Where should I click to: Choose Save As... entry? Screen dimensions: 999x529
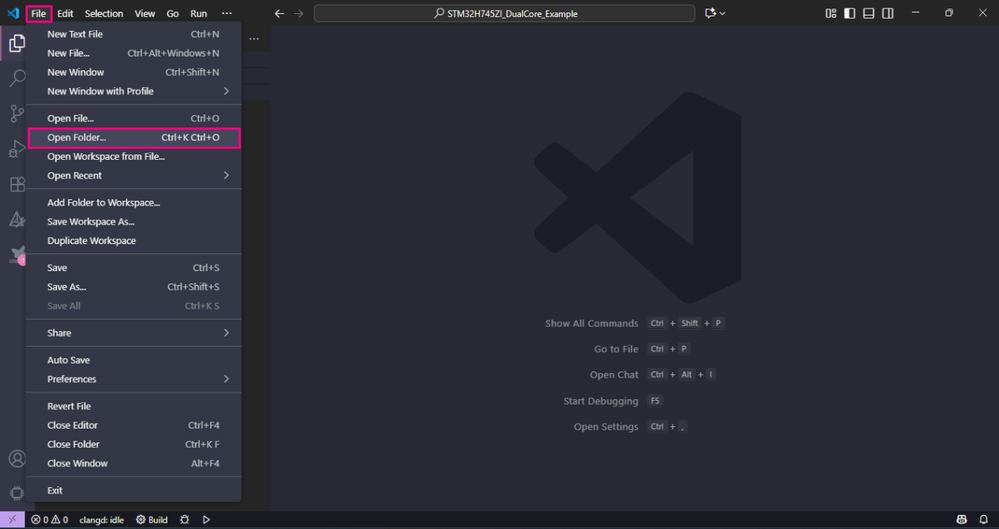pos(133,287)
